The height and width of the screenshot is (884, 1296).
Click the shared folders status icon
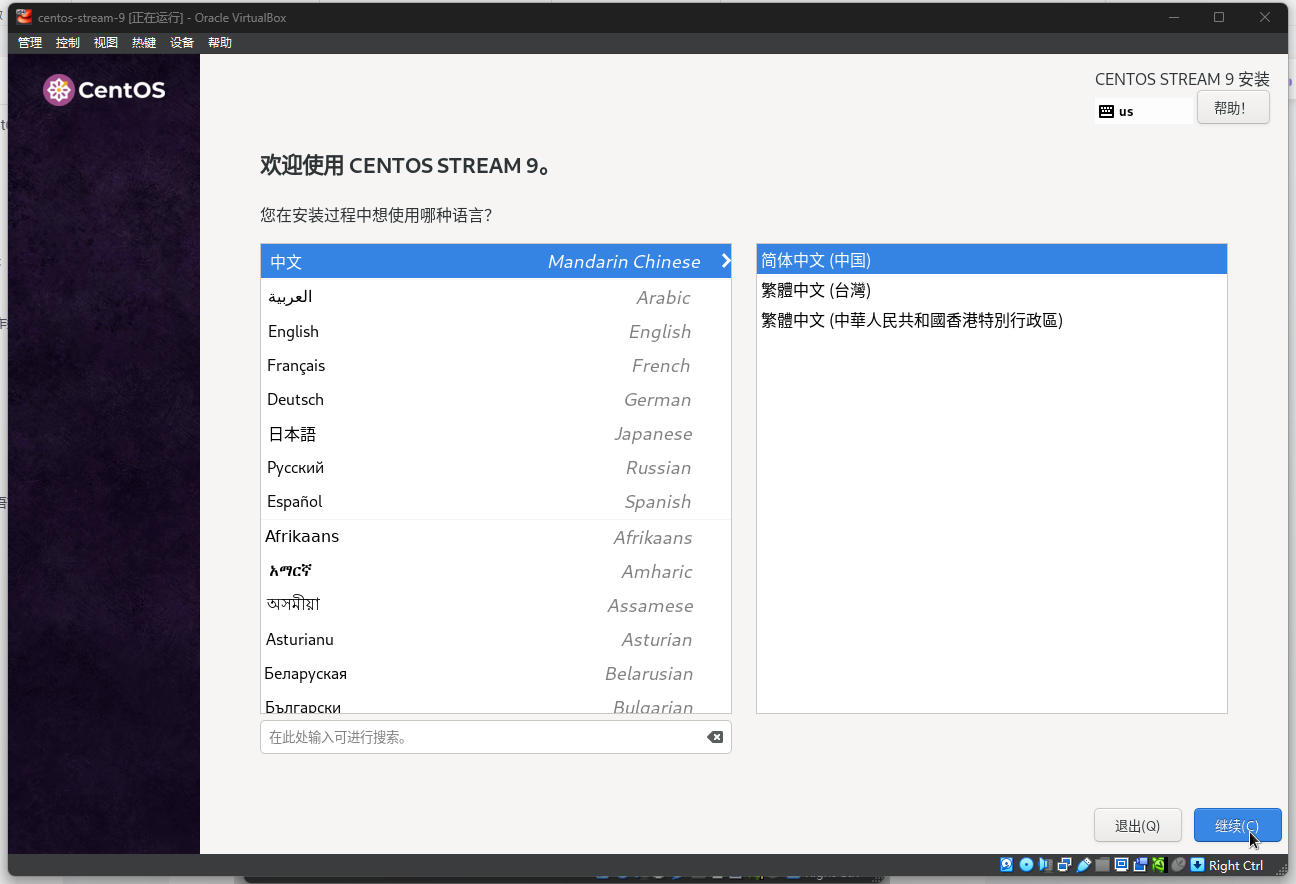click(x=1102, y=865)
